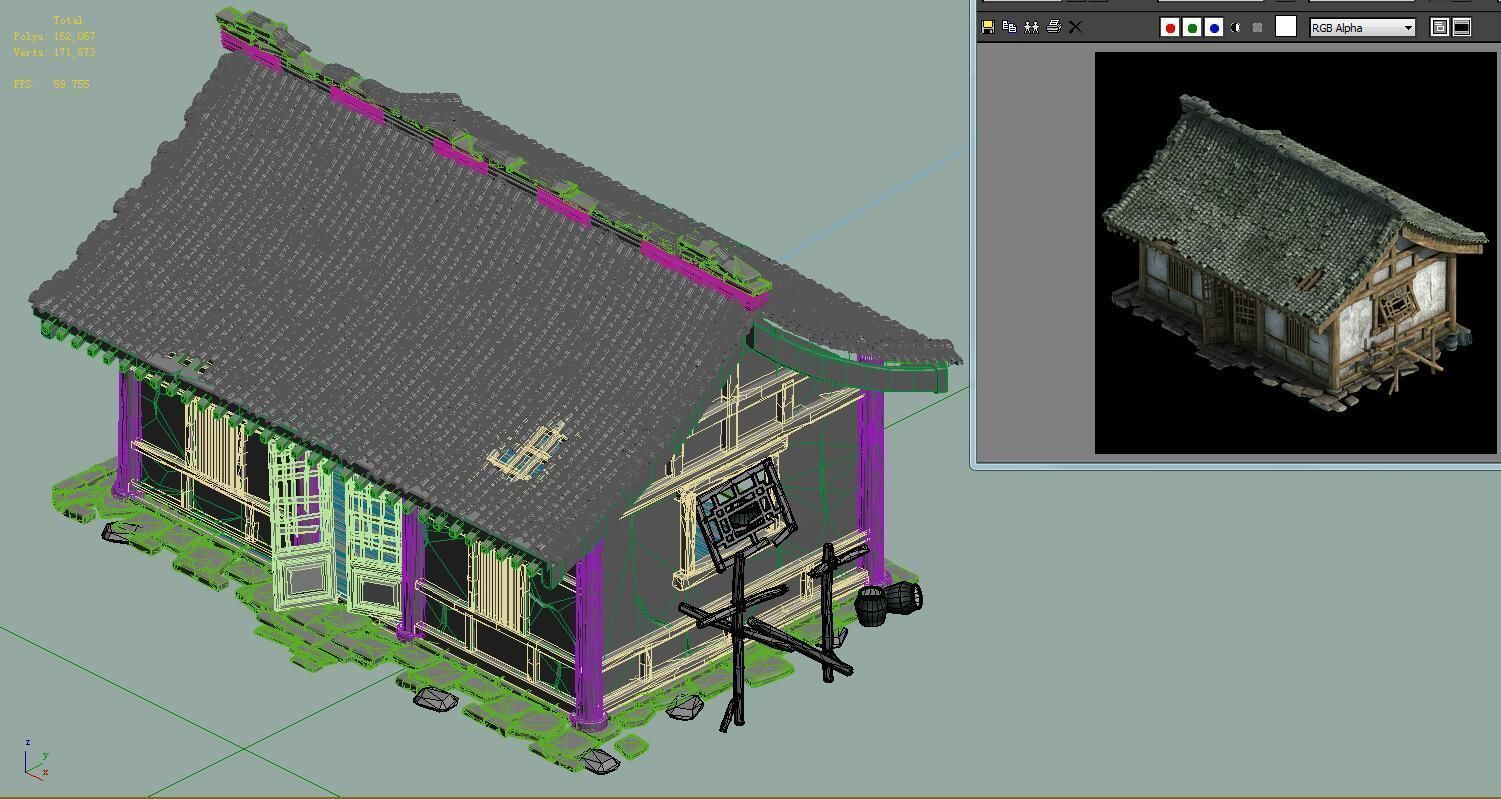Toggle the green channel display

[x=1191, y=27]
